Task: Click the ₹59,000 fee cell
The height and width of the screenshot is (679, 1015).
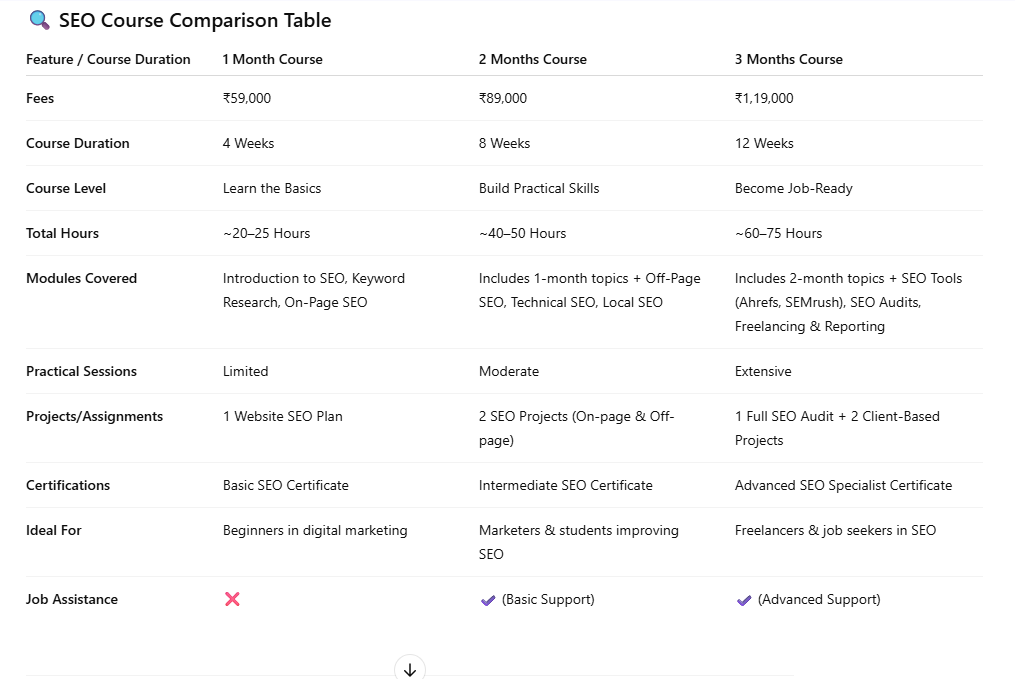Action: click(x=247, y=98)
